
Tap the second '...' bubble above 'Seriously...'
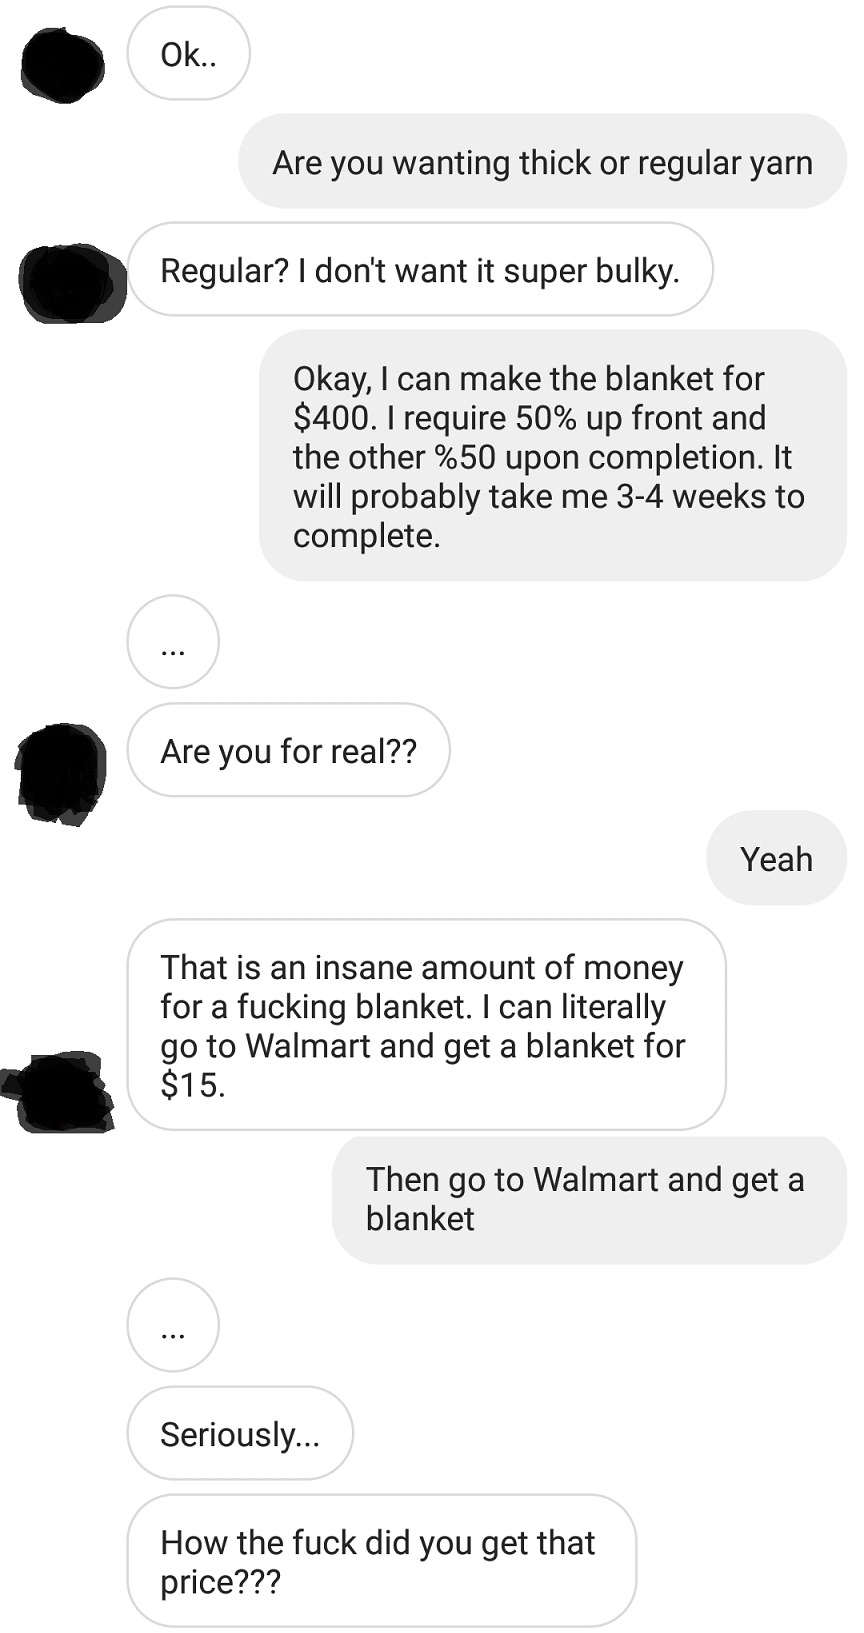173,1325
